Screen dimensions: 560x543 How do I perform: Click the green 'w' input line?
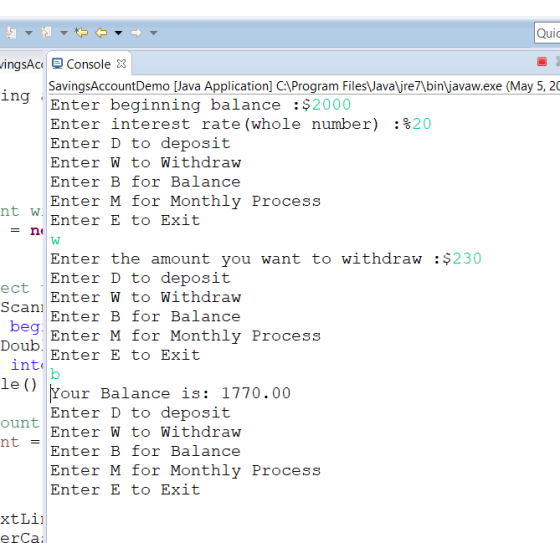[x=55, y=240]
